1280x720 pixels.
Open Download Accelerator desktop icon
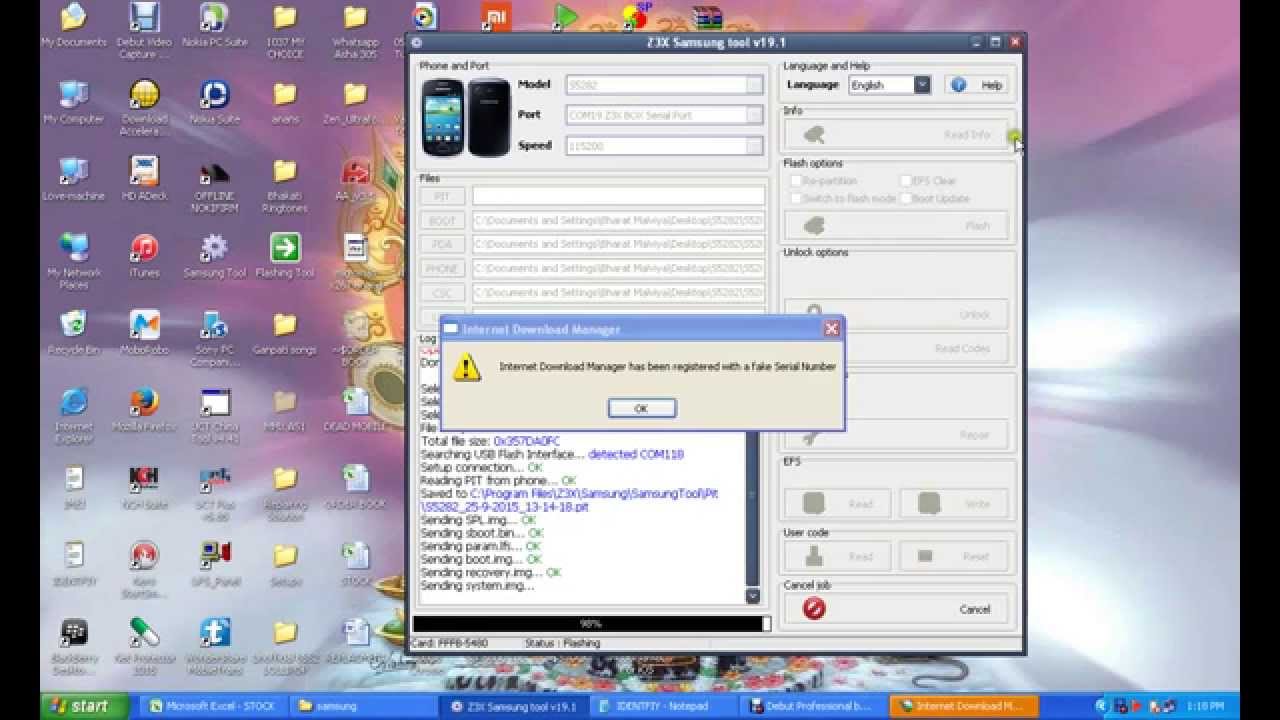point(144,108)
